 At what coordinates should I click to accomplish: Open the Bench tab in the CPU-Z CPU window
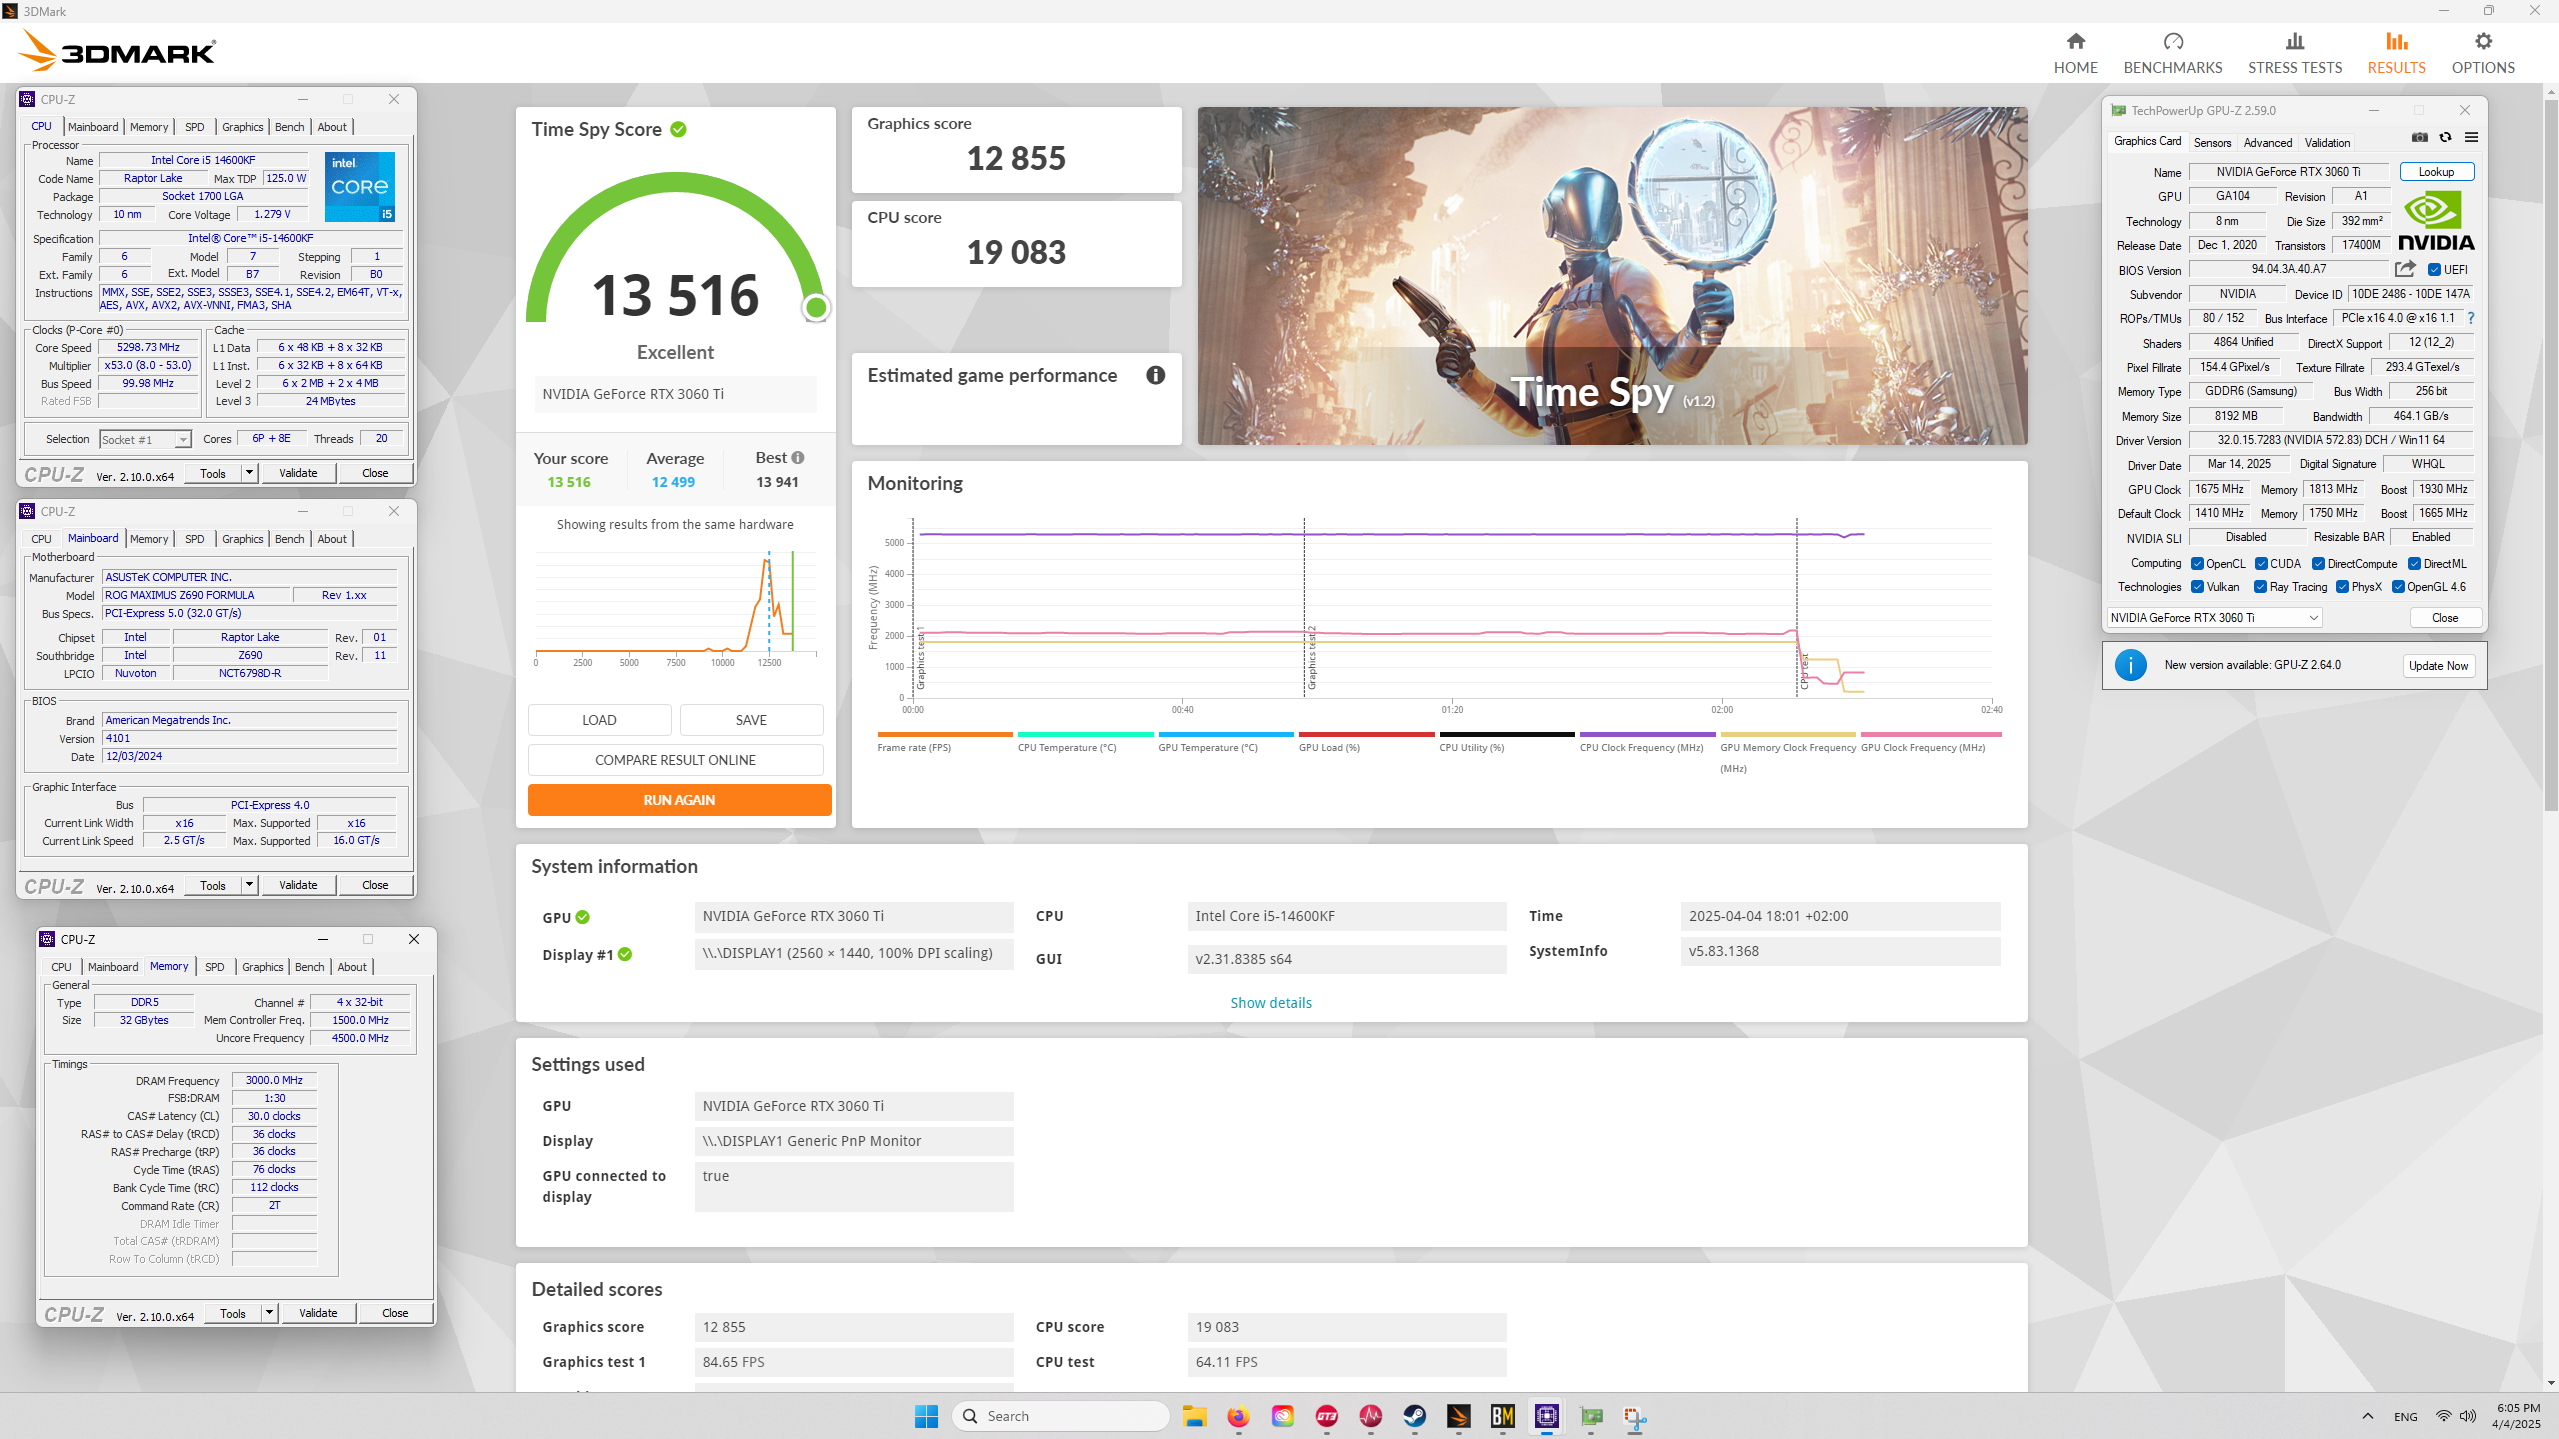click(x=289, y=127)
